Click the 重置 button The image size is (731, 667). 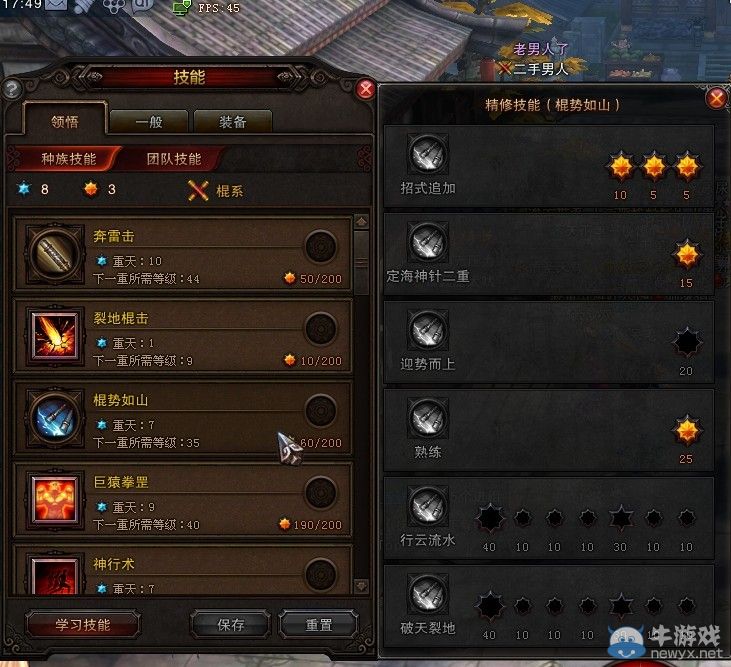pyautogui.click(x=319, y=625)
